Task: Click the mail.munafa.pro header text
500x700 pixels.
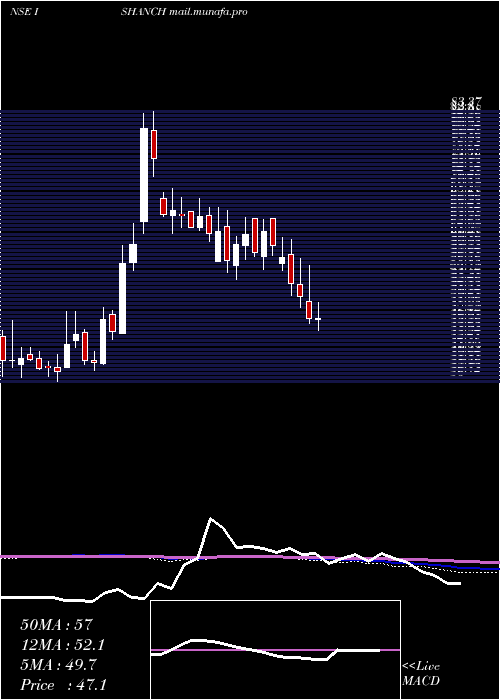Action: (x=208, y=12)
